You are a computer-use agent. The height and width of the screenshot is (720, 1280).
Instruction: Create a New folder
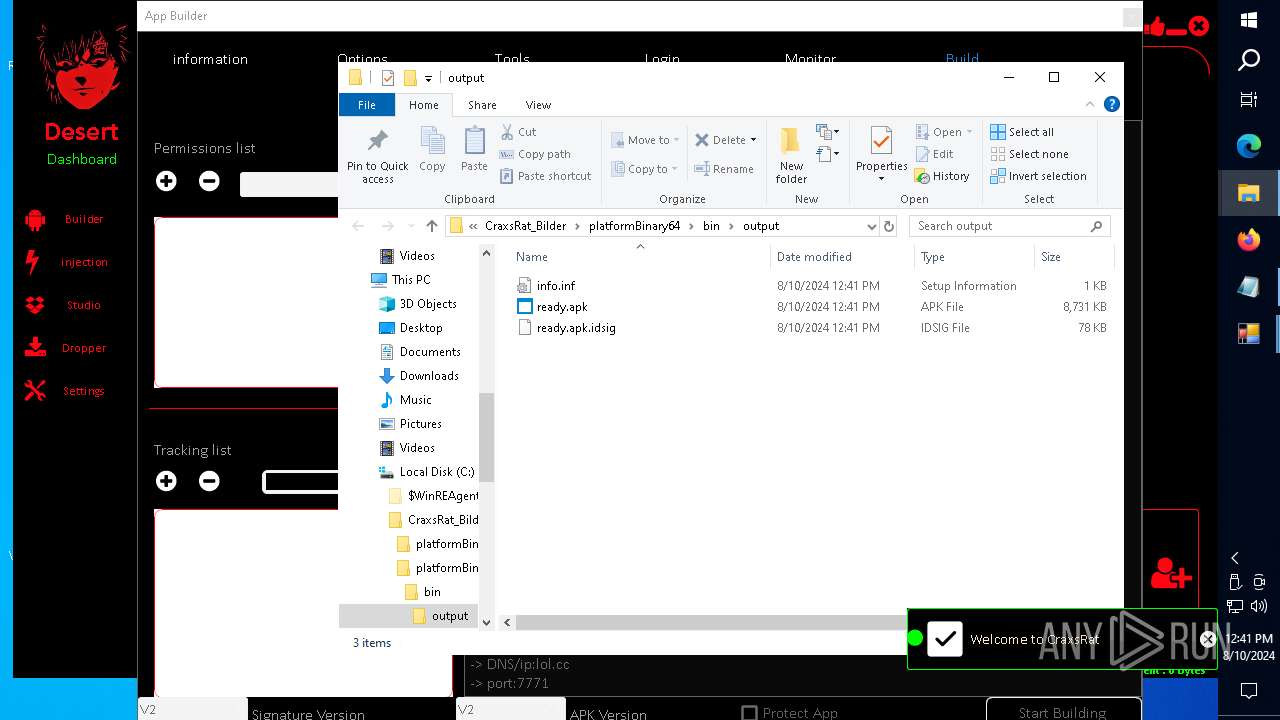(x=791, y=156)
